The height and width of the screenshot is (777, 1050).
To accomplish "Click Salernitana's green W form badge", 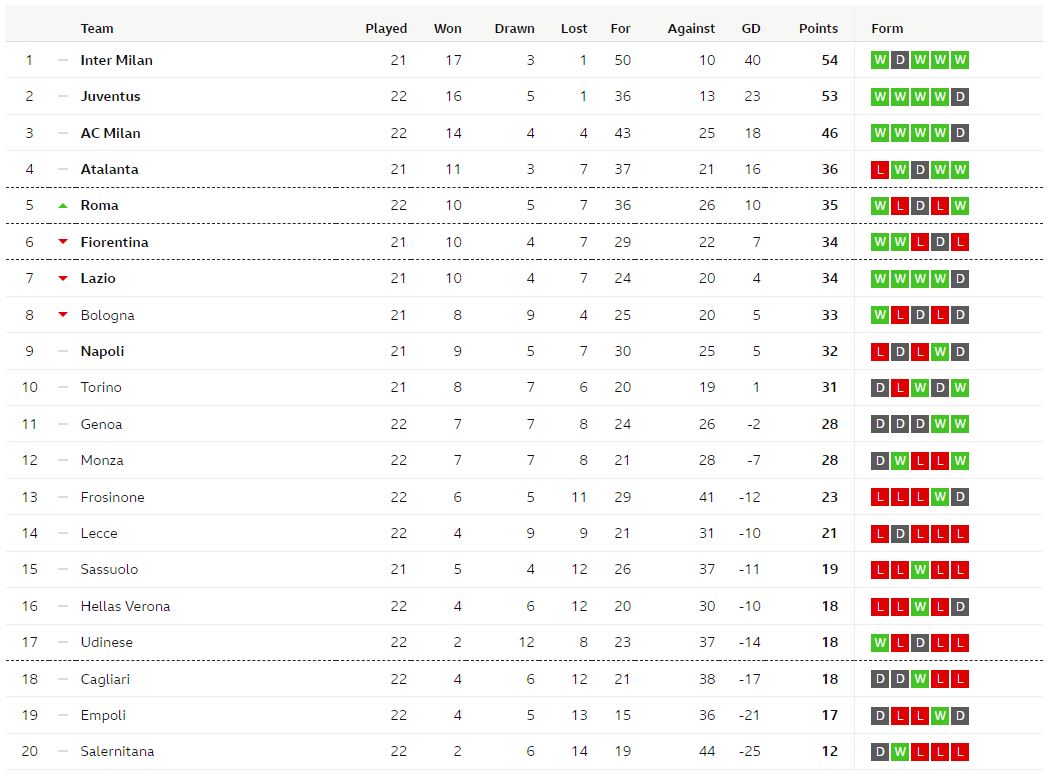I will (900, 752).
